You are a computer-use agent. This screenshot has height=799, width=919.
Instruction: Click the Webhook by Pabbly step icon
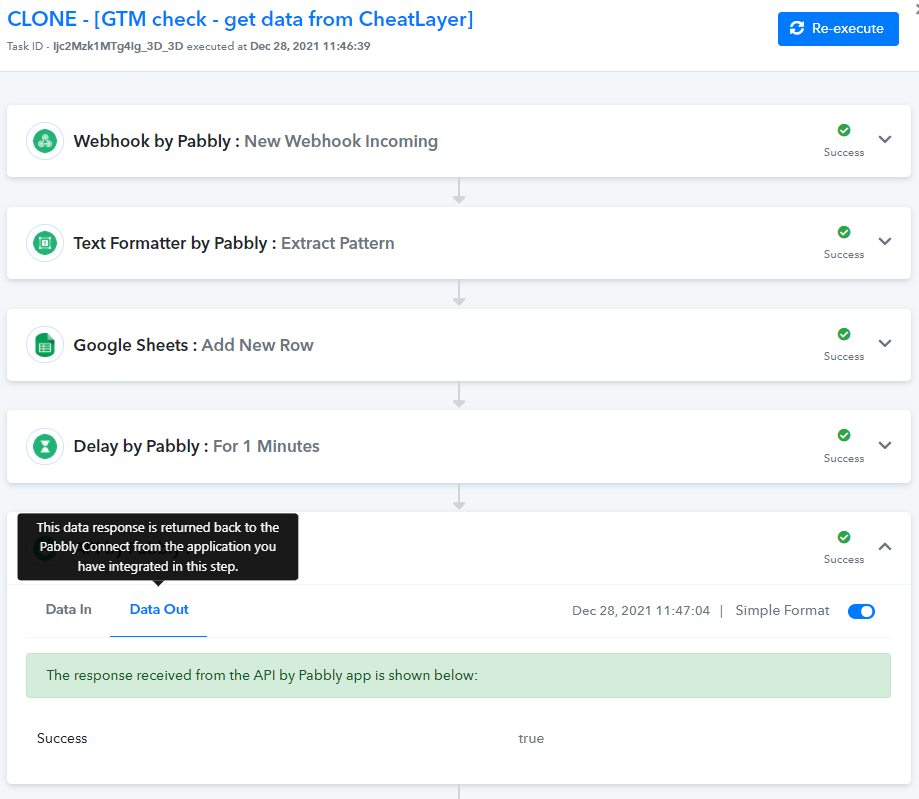(x=44, y=141)
